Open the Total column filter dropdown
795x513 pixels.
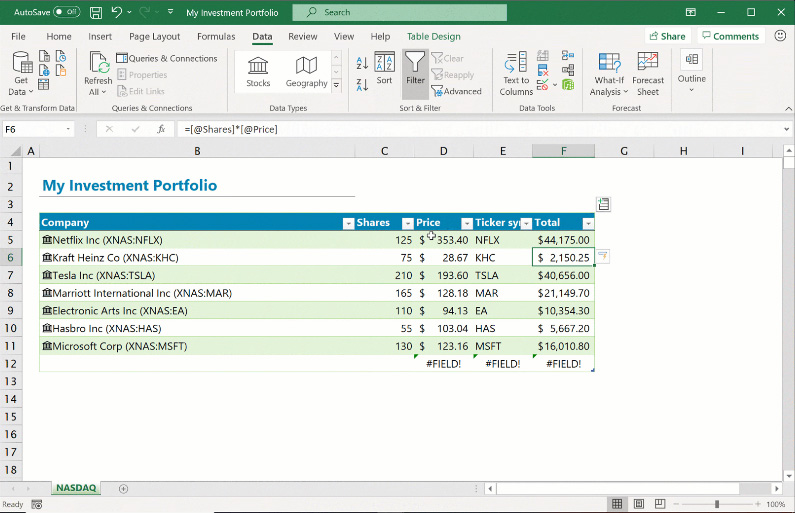[588, 224]
